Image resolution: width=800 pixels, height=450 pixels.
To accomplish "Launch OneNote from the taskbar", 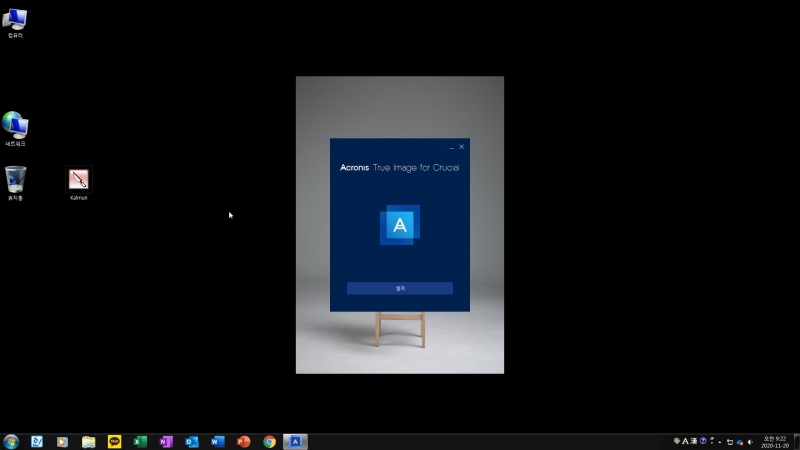I will [166, 441].
